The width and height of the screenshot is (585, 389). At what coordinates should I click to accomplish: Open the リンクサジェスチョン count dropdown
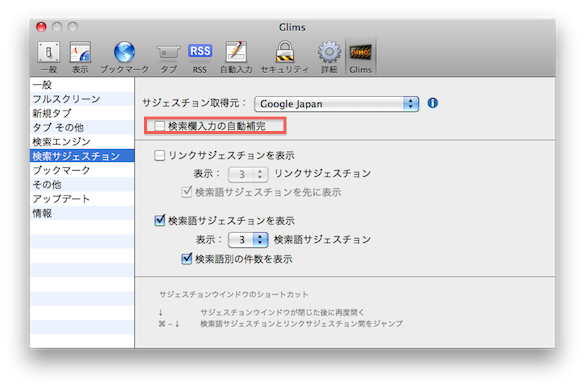pos(248,174)
